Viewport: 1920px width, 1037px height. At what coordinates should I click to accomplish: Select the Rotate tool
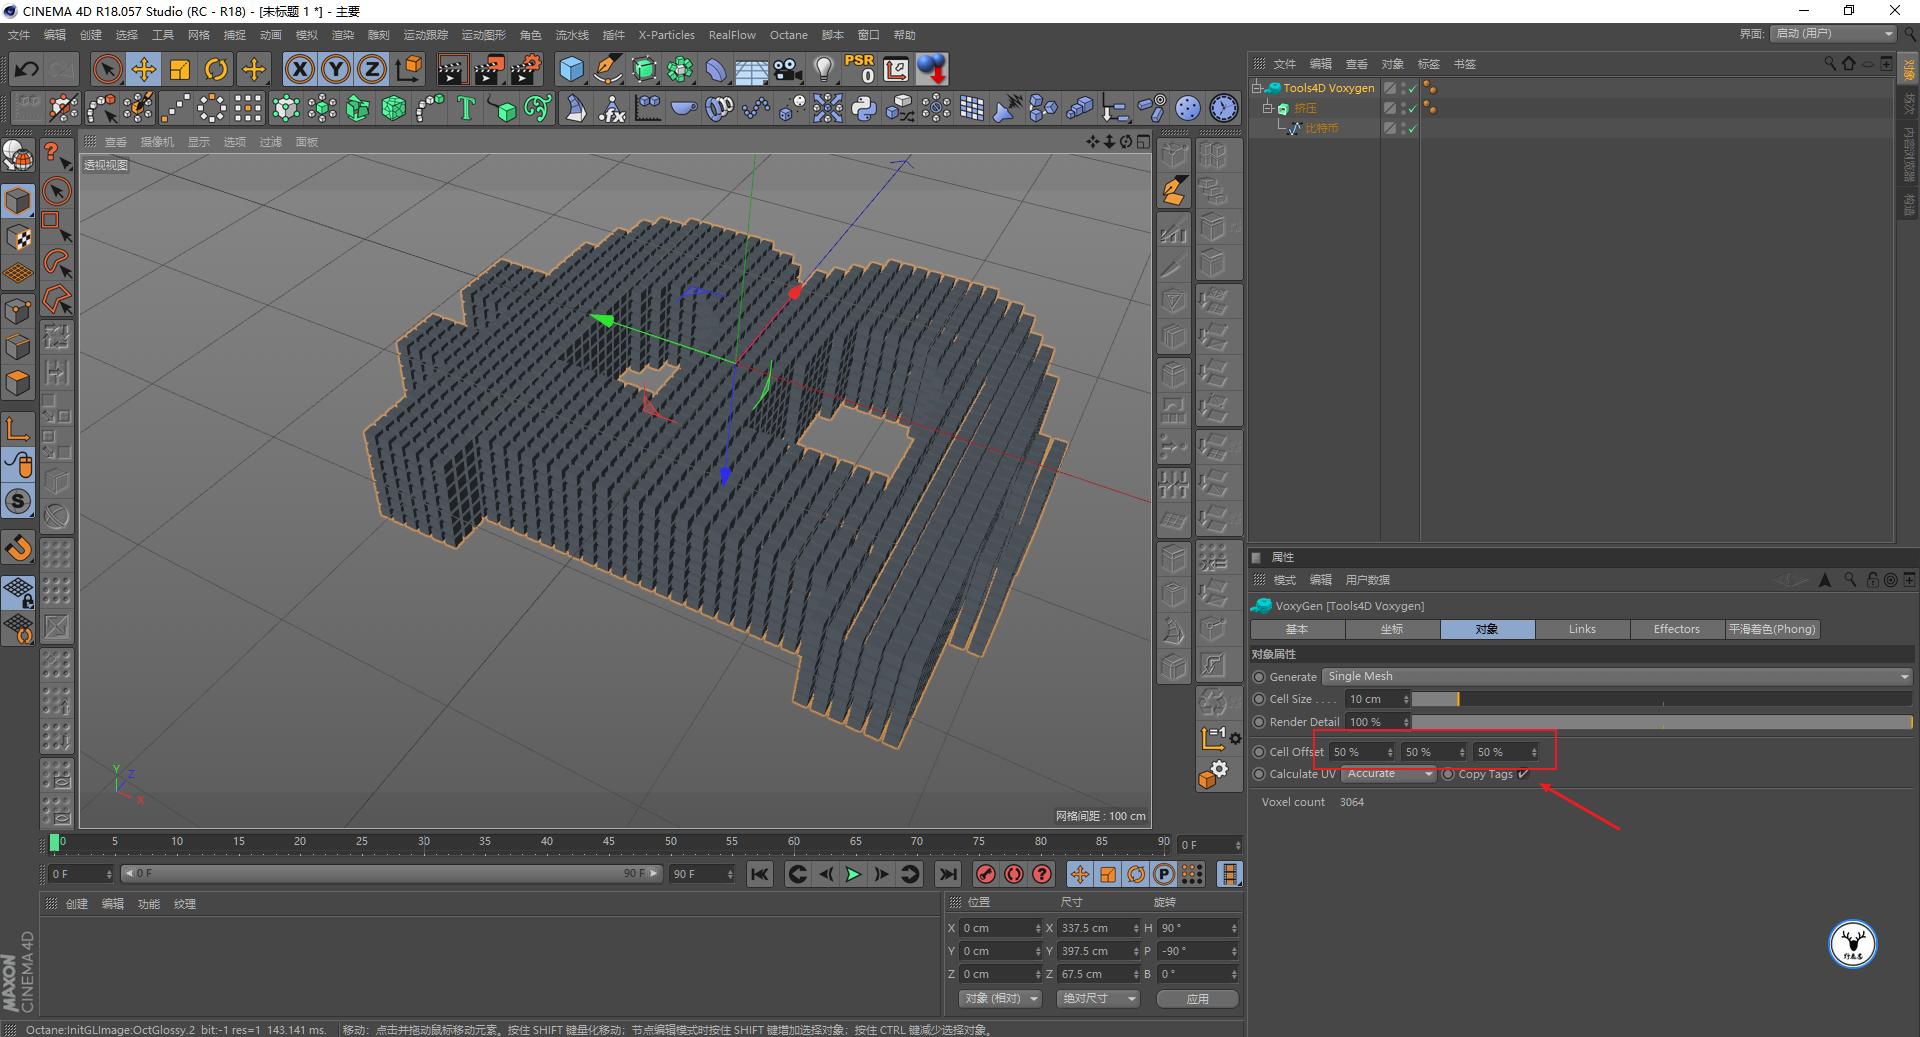click(x=216, y=69)
